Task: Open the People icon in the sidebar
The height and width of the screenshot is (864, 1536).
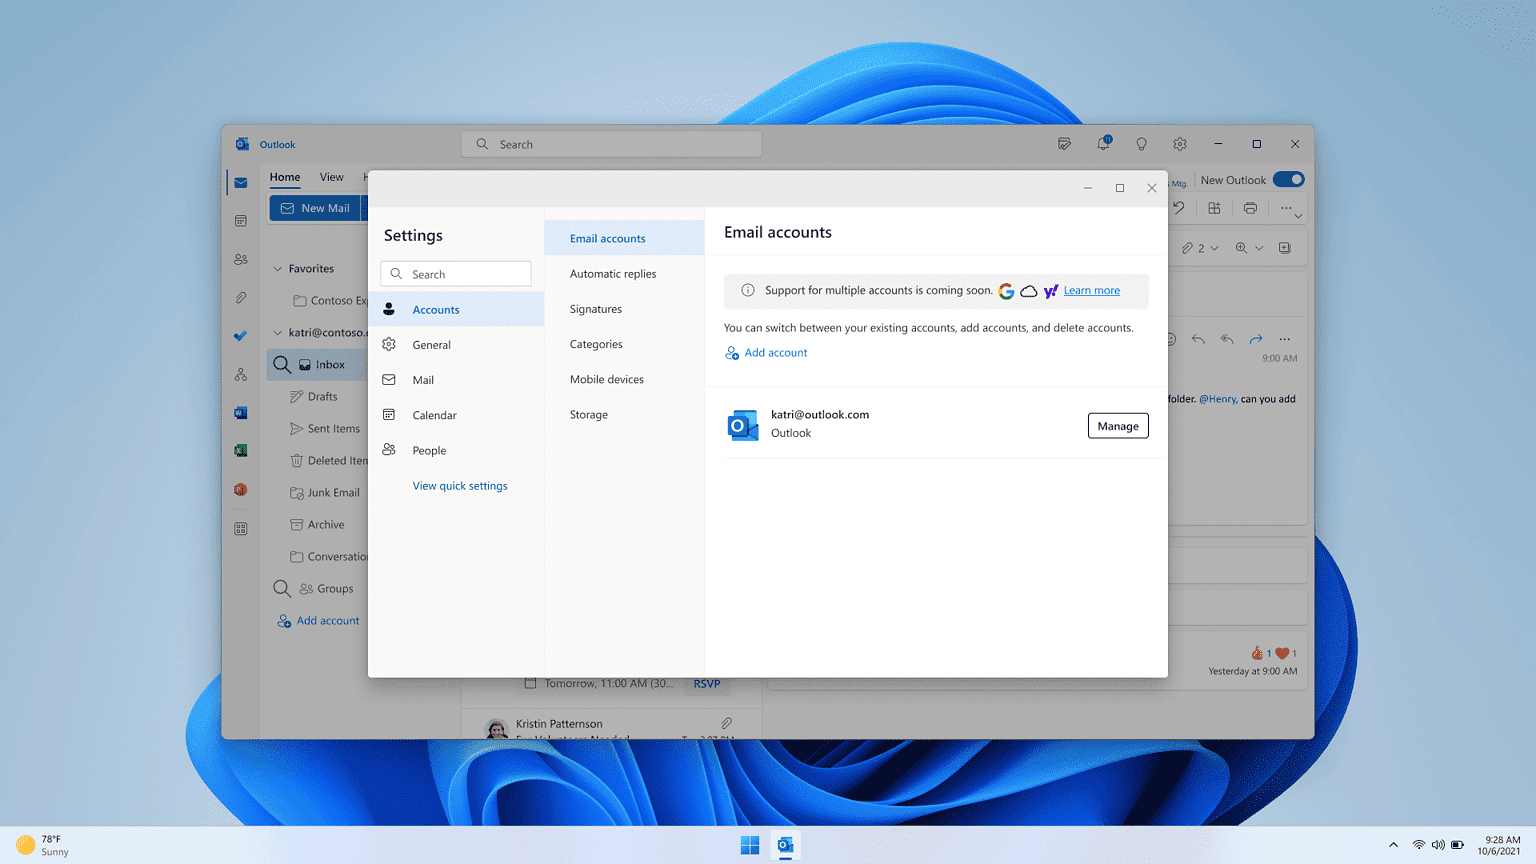Action: [x=240, y=259]
